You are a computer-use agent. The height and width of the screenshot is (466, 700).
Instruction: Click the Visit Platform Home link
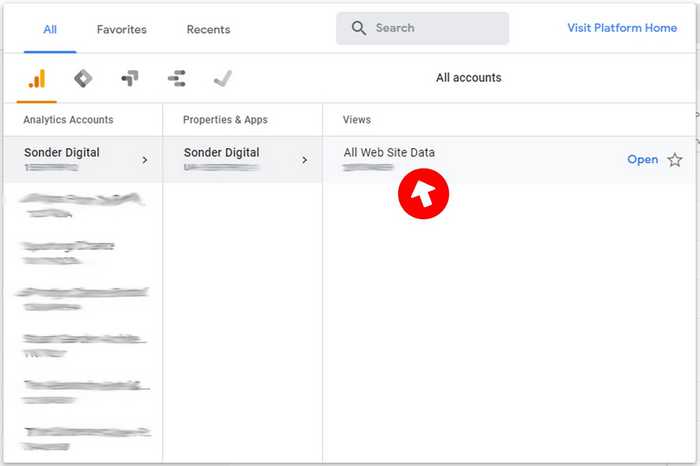point(622,28)
